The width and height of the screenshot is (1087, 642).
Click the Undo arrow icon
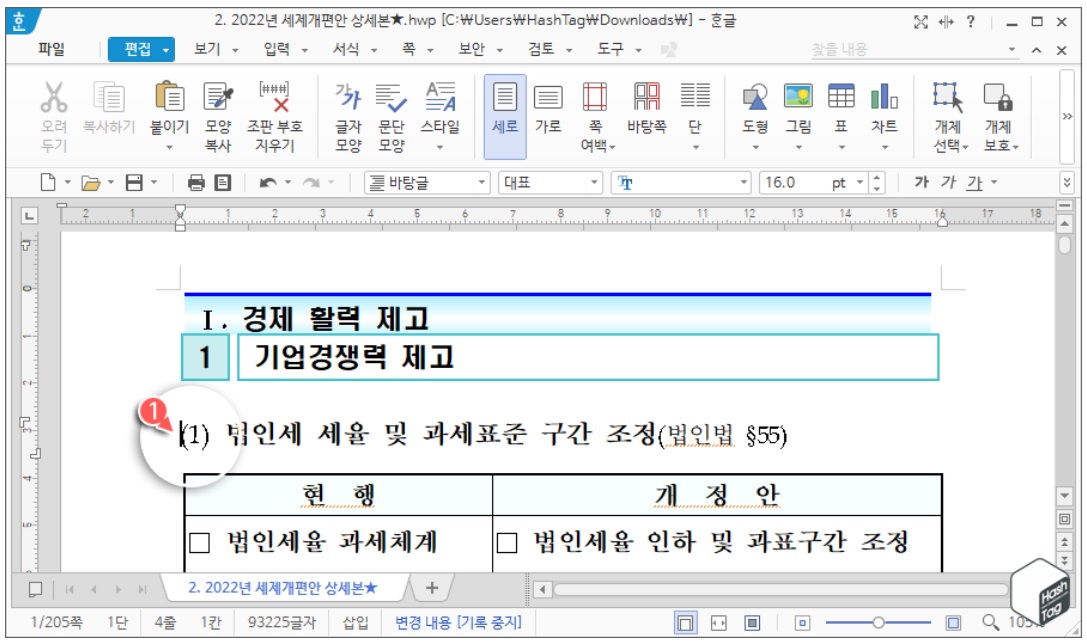point(268,182)
